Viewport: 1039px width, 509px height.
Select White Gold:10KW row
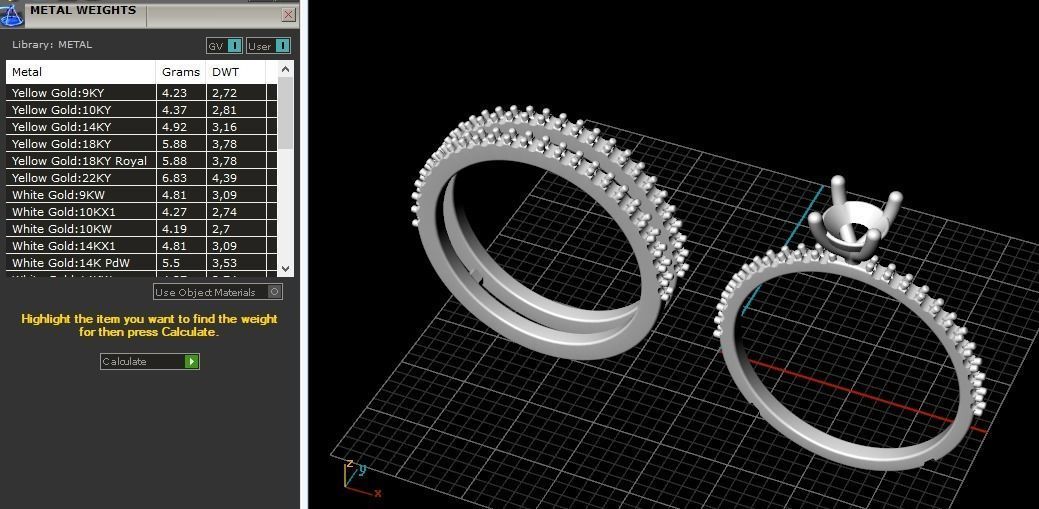point(141,229)
